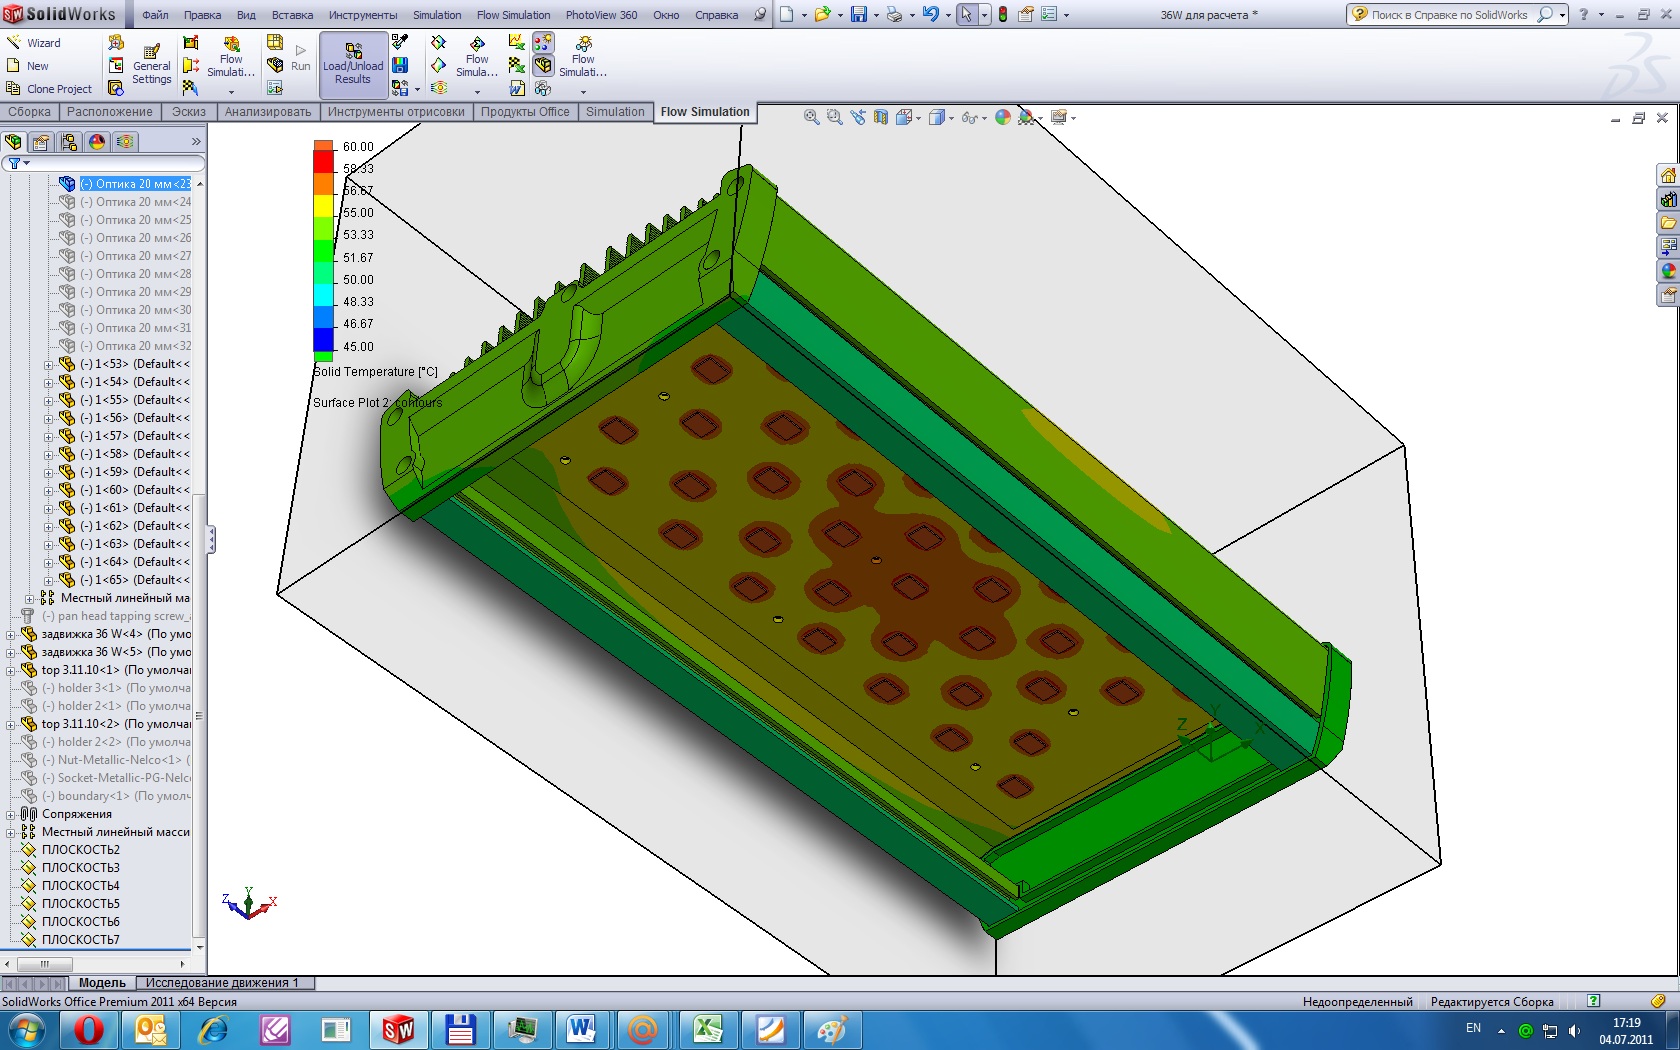
Task: Switch to the Сборка tab
Action: click(30, 112)
